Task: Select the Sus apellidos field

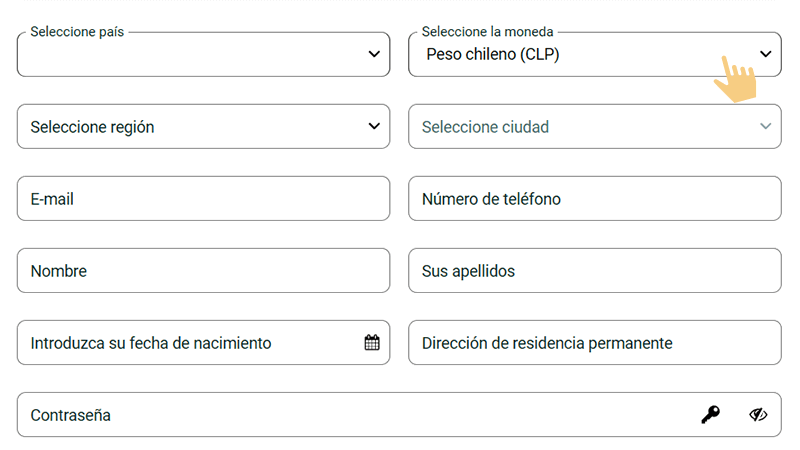Action: pyautogui.click(x=594, y=271)
